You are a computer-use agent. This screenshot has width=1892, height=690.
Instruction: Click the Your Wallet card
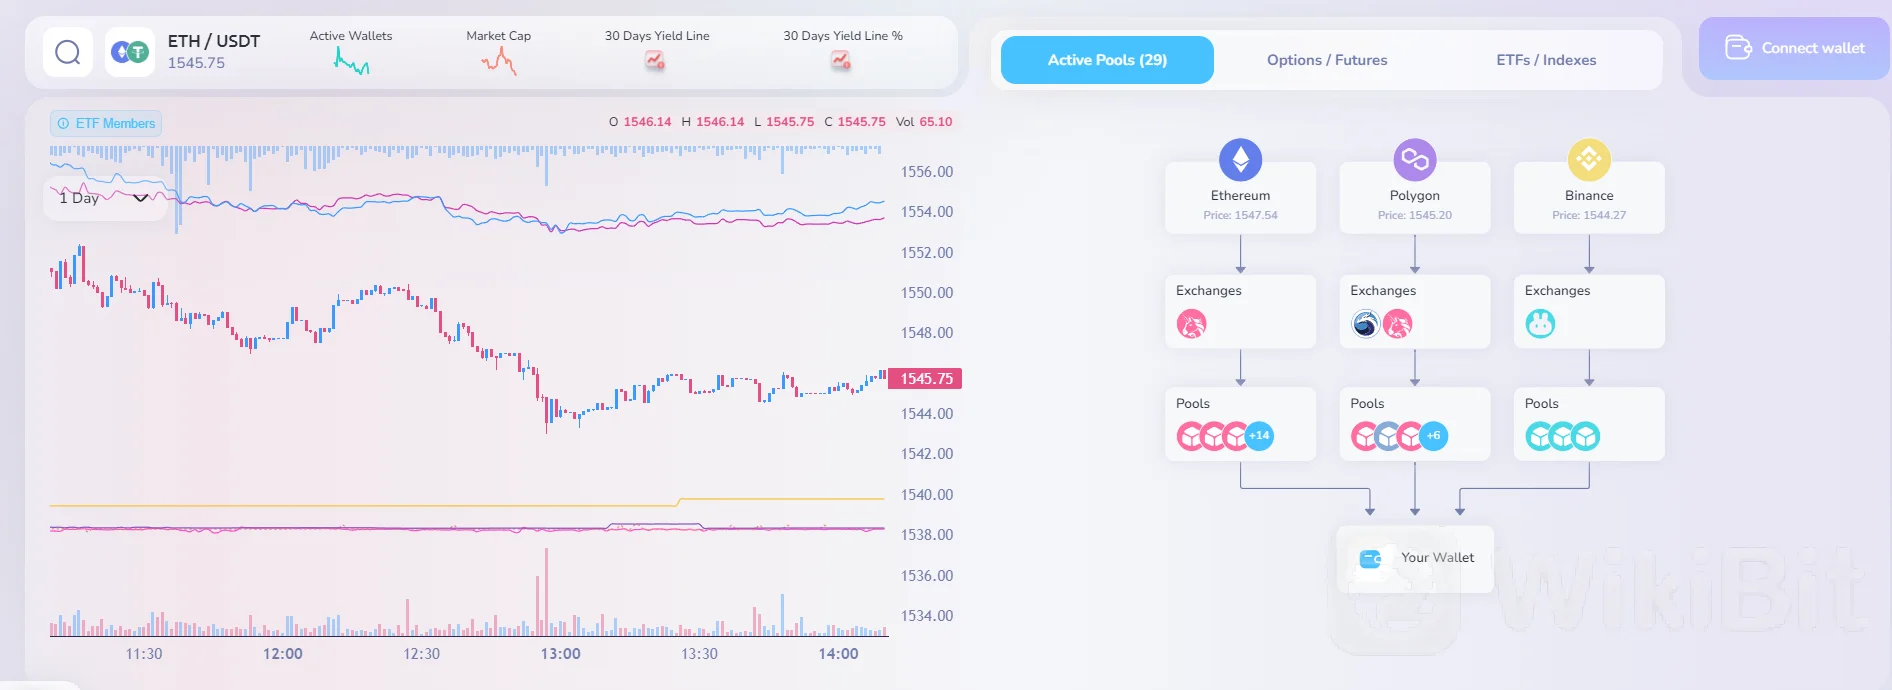pyautogui.click(x=1414, y=558)
